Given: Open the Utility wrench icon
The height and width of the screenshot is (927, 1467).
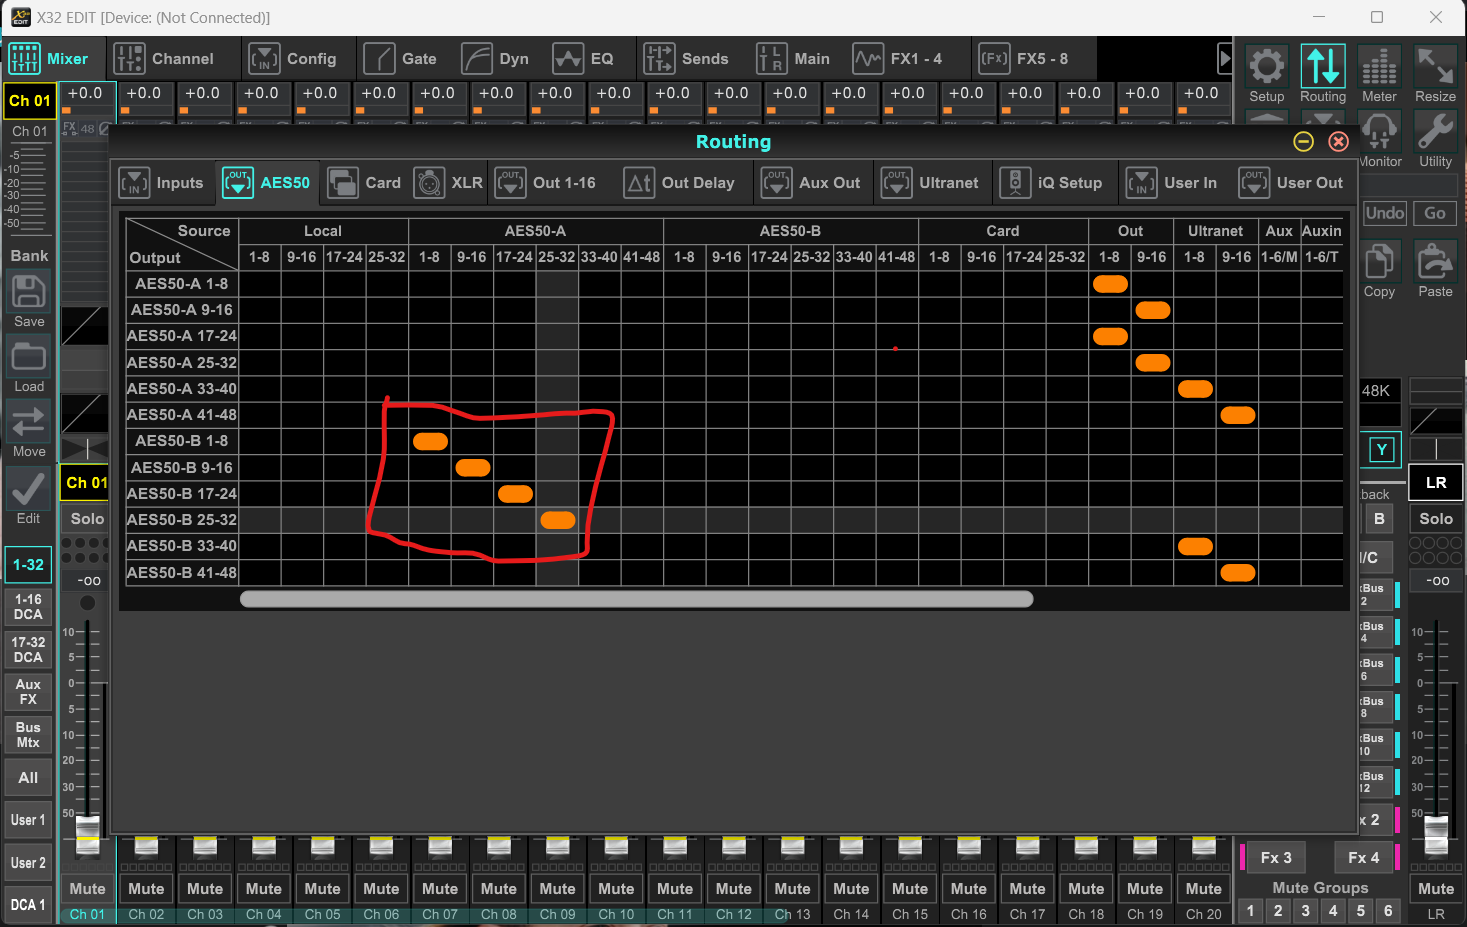Looking at the screenshot, I should [1435, 132].
